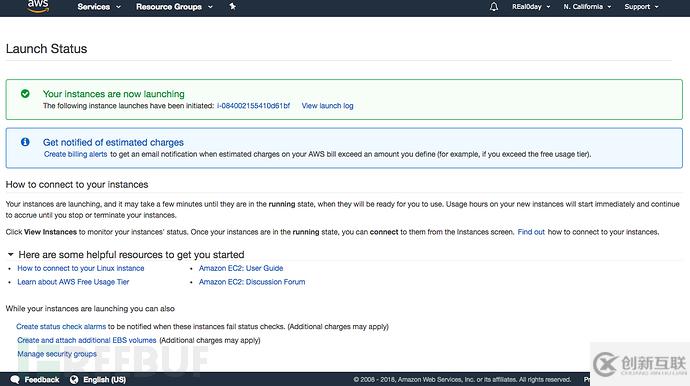Open Learn about AWS Free Usage Tier
Screen dimensions: 690x386
tap(73, 282)
